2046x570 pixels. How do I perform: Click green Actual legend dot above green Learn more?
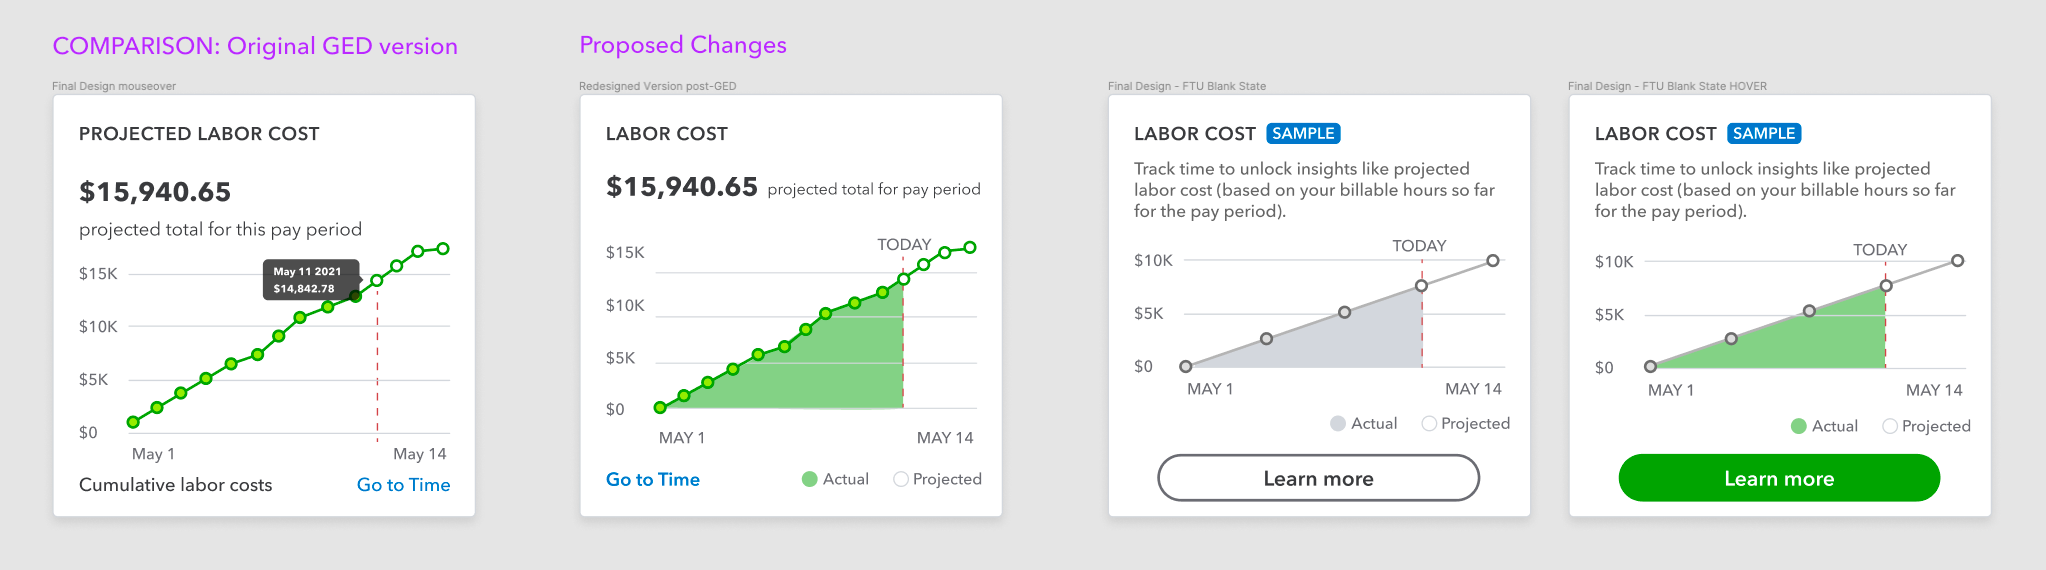(x=1799, y=427)
